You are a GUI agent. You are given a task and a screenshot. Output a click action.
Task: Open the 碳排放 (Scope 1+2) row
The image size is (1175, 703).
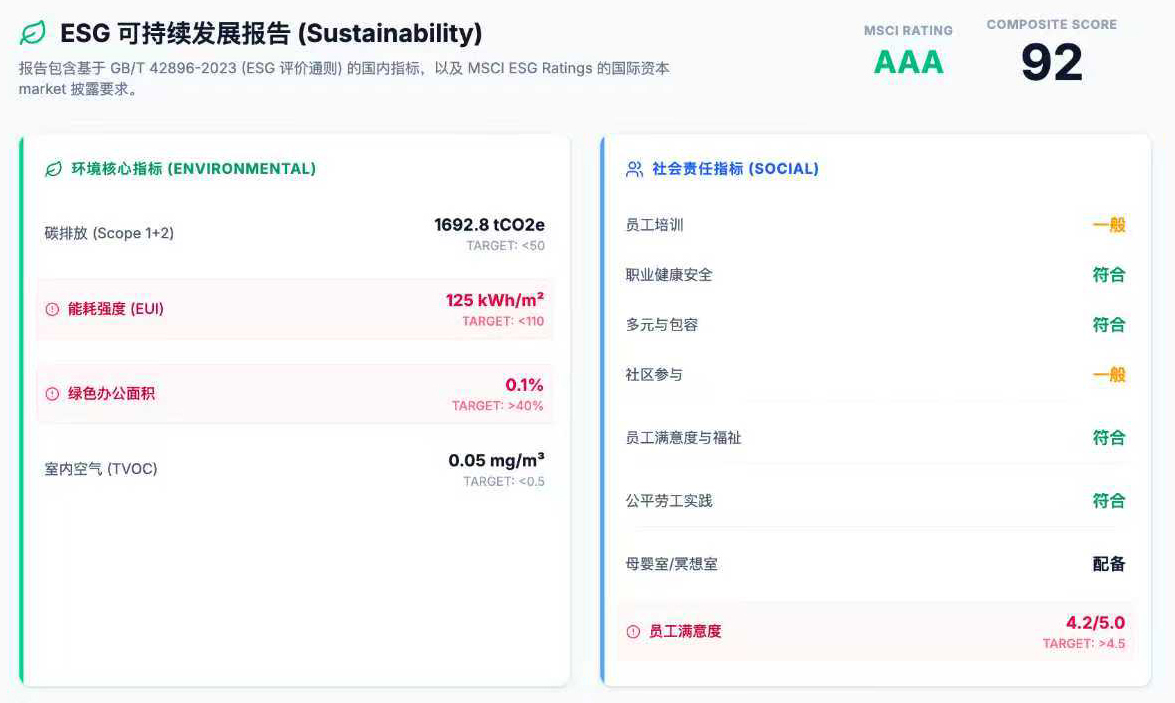[110, 233]
